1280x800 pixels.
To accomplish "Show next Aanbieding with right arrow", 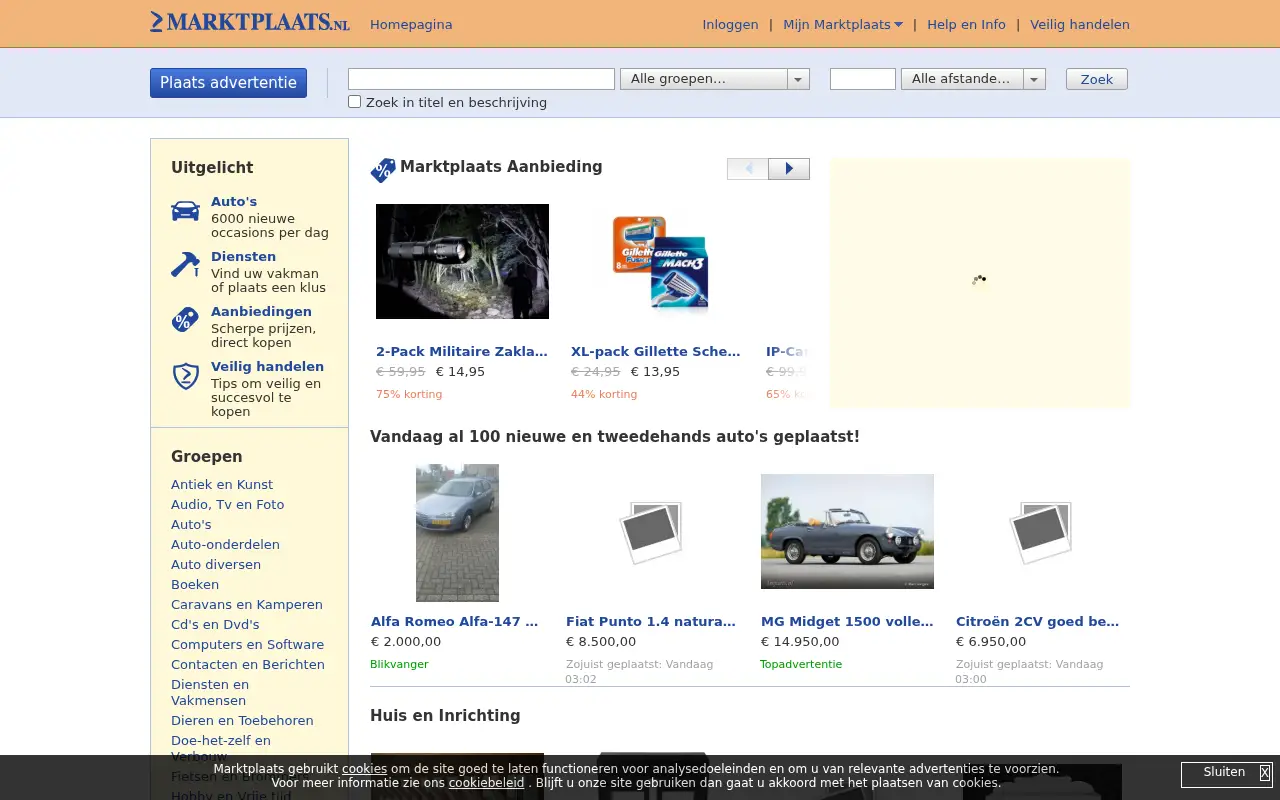I will coord(789,169).
